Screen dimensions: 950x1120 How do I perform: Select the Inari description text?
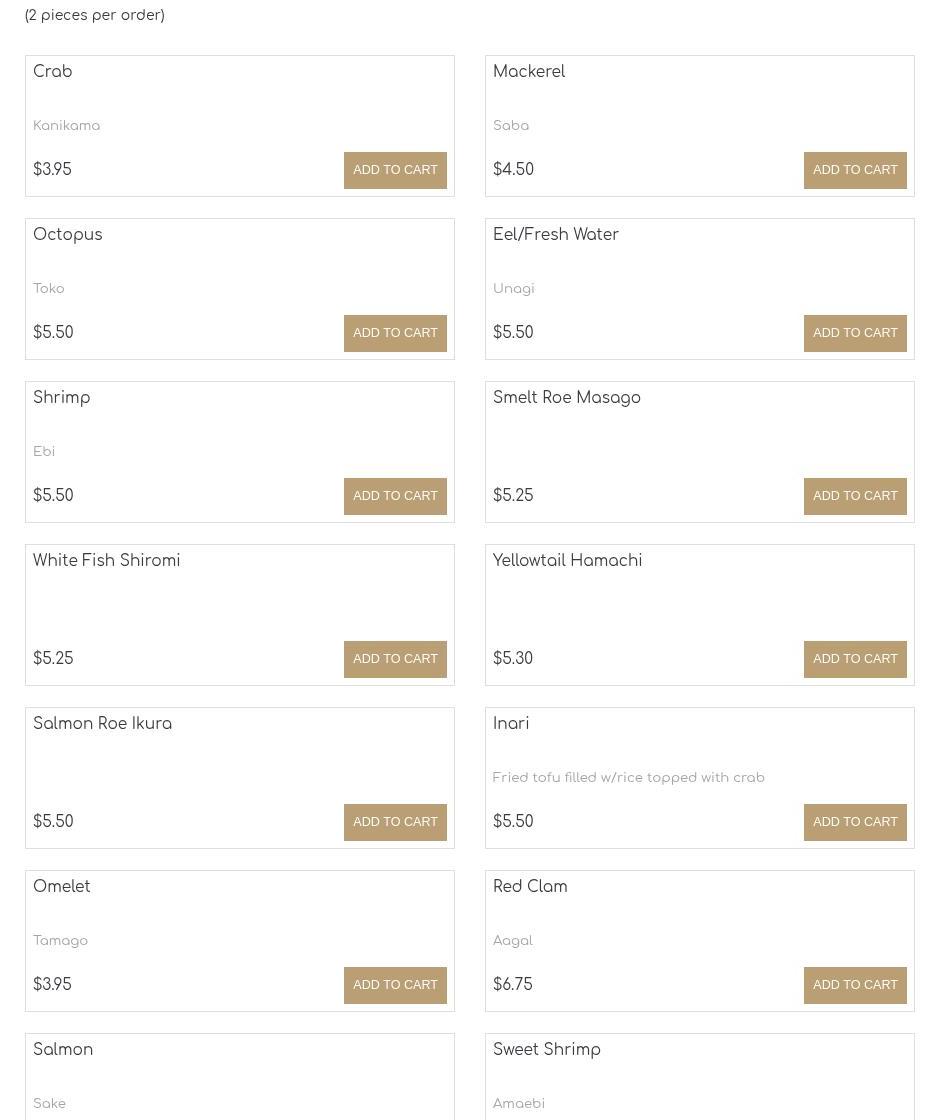(629, 777)
